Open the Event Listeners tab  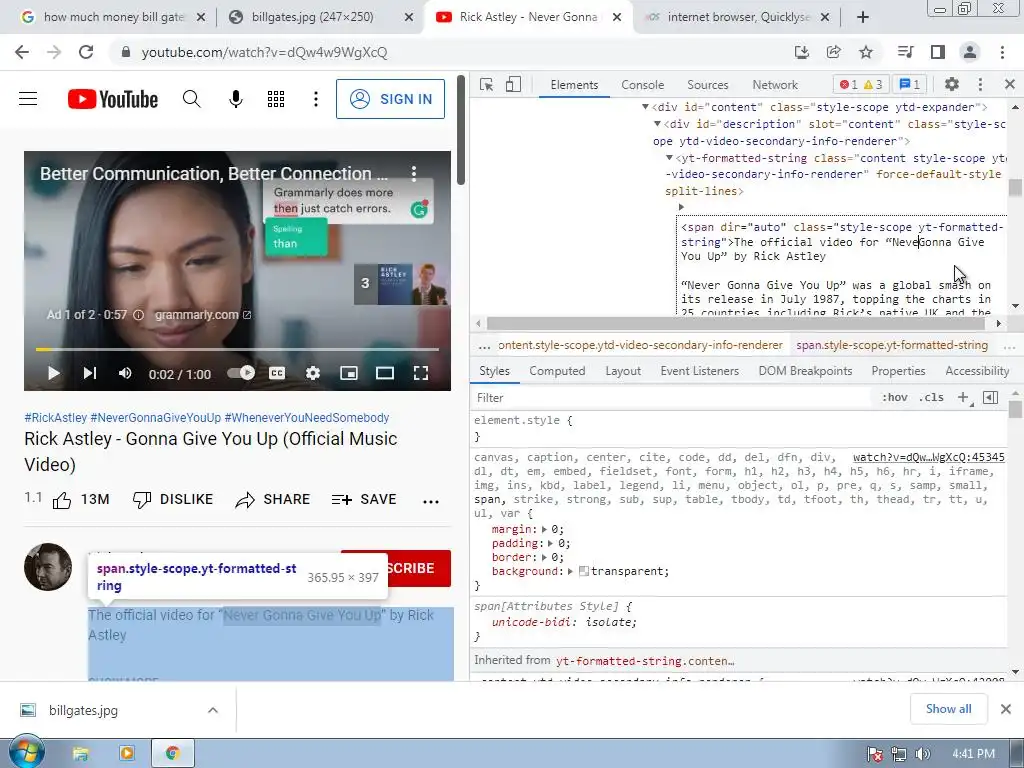click(x=699, y=371)
